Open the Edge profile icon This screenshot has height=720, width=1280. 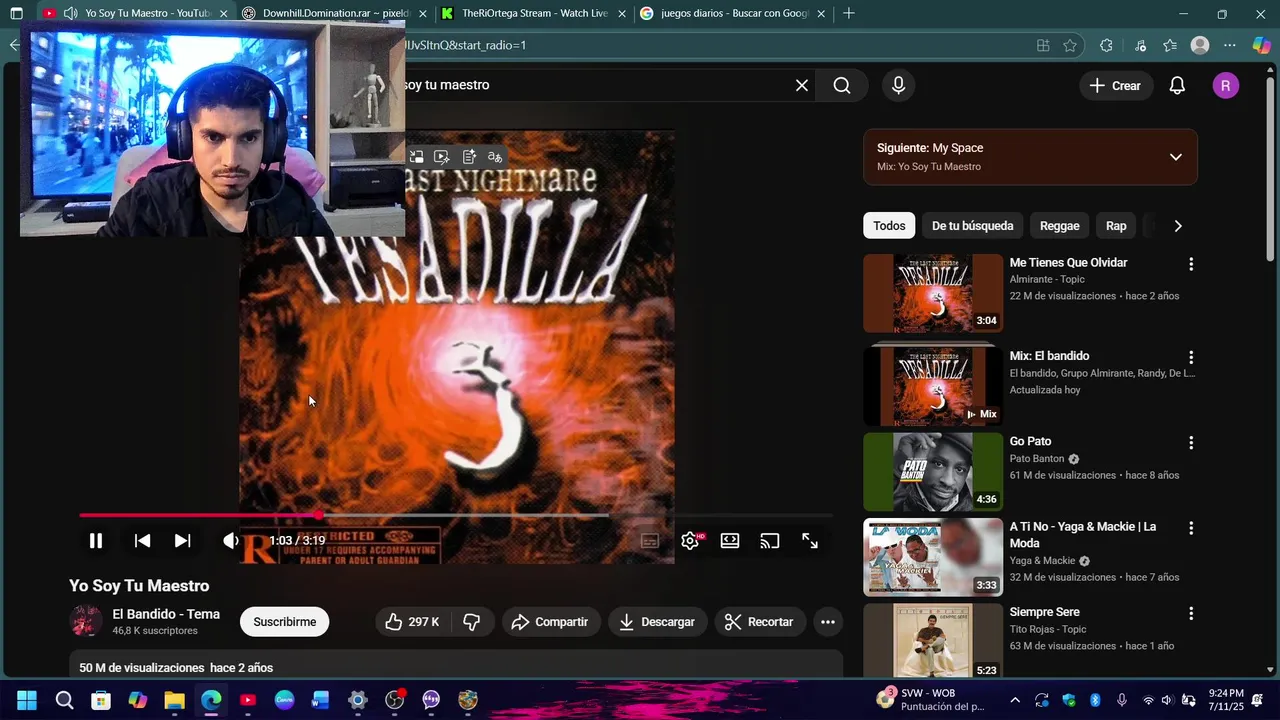click(x=1200, y=45)
